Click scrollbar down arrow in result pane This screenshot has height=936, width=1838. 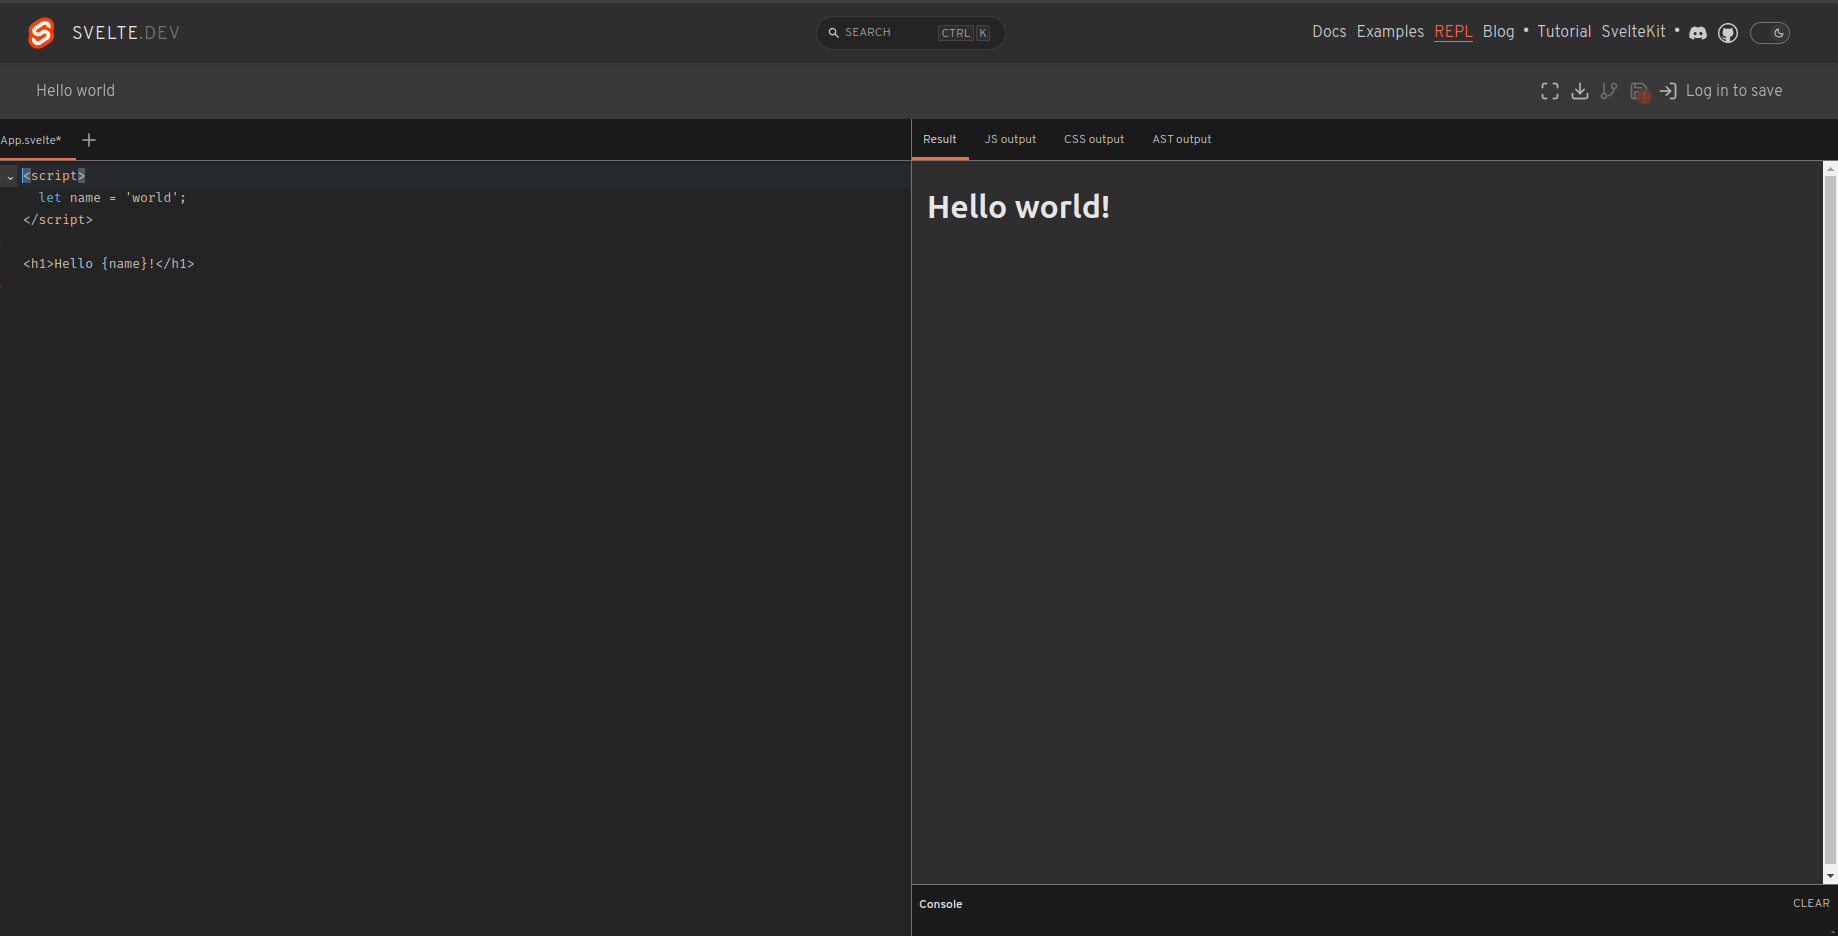pos(1830,876)
